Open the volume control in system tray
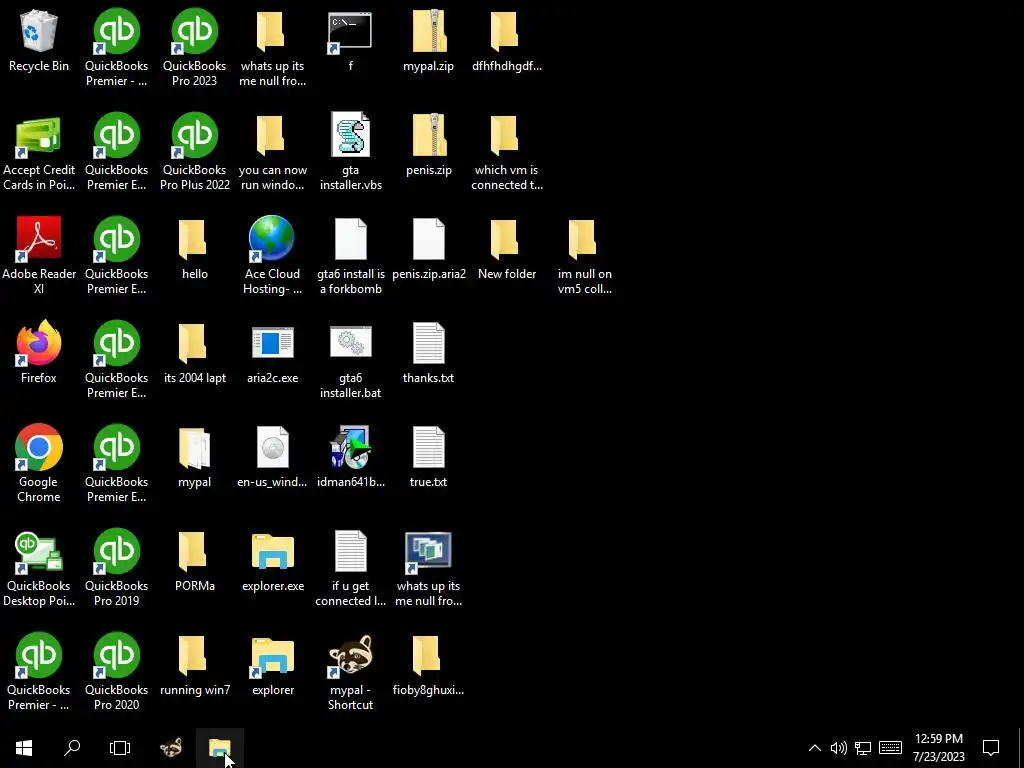Viewport: 1024px width, 768px height. [839, 748]
